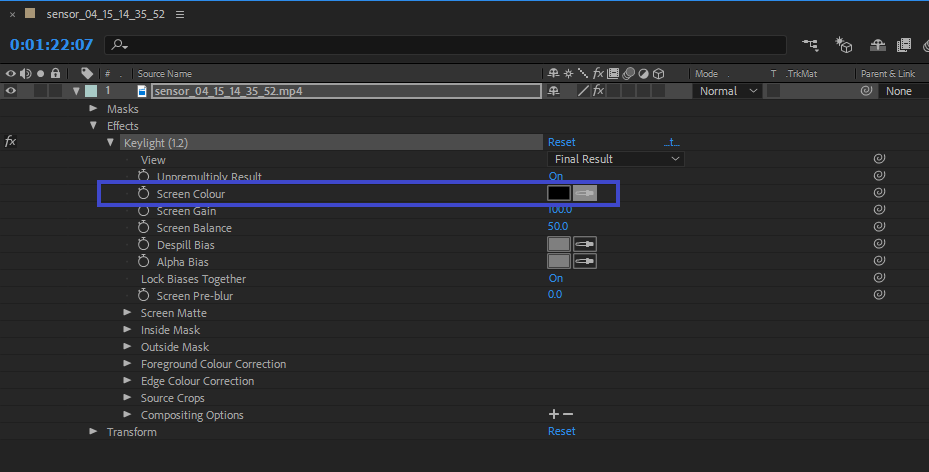Open the Despill Bias colour swatch

coord(559,244)
